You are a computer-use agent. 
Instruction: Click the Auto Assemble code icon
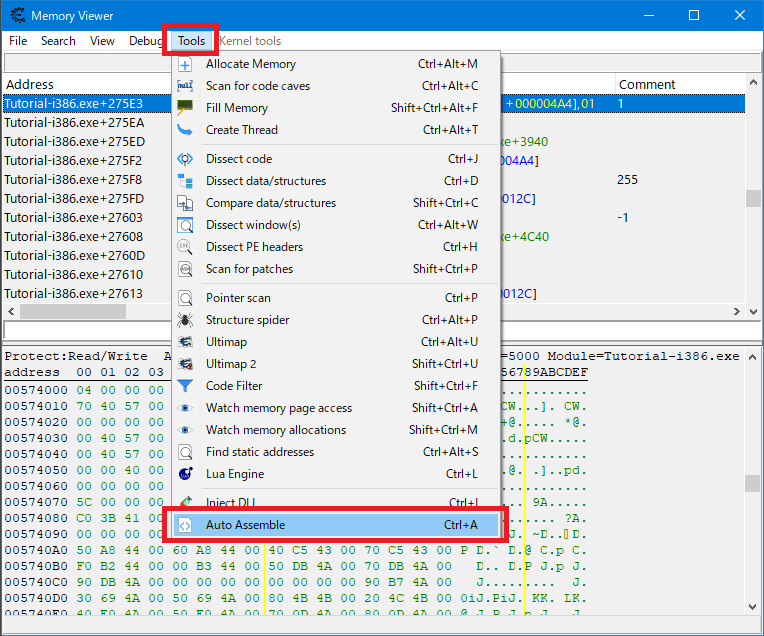click(x=185, y=525)
